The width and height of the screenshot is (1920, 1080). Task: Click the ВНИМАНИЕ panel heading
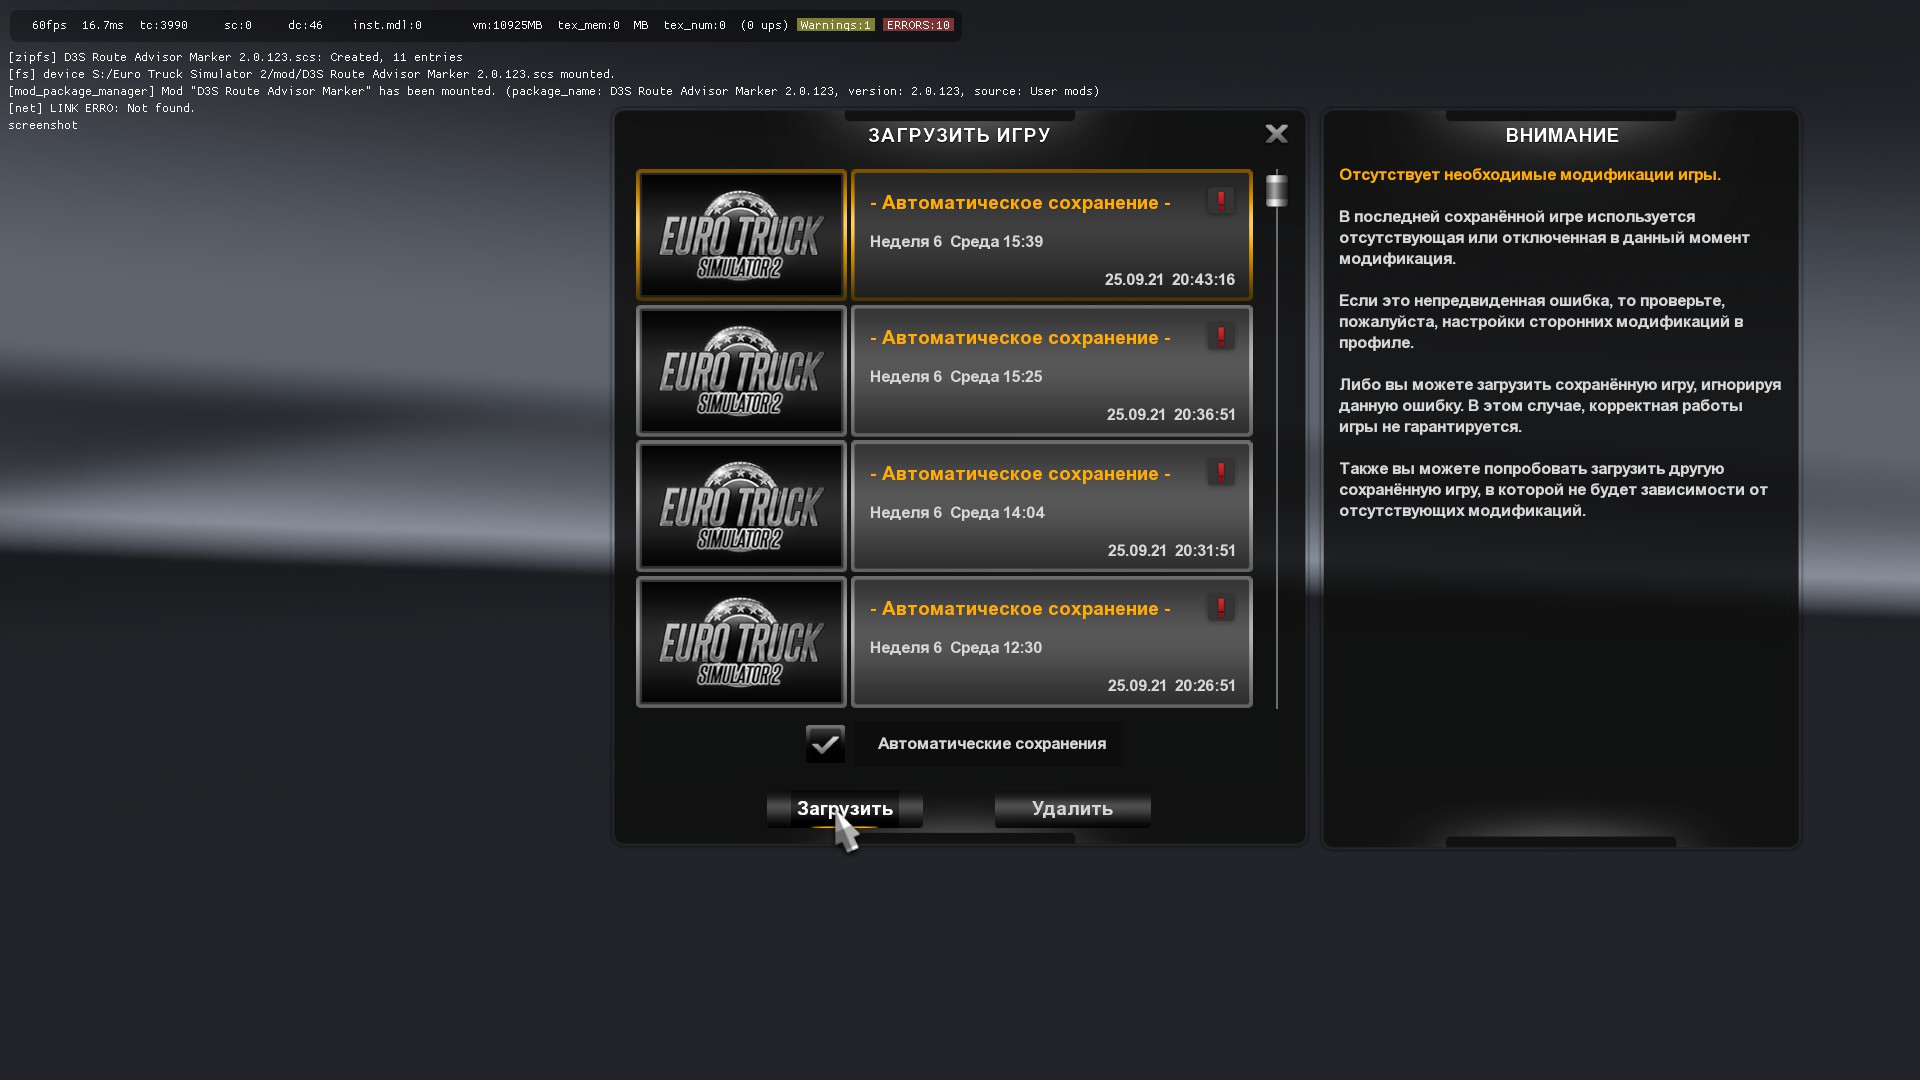coord(1561,135)
